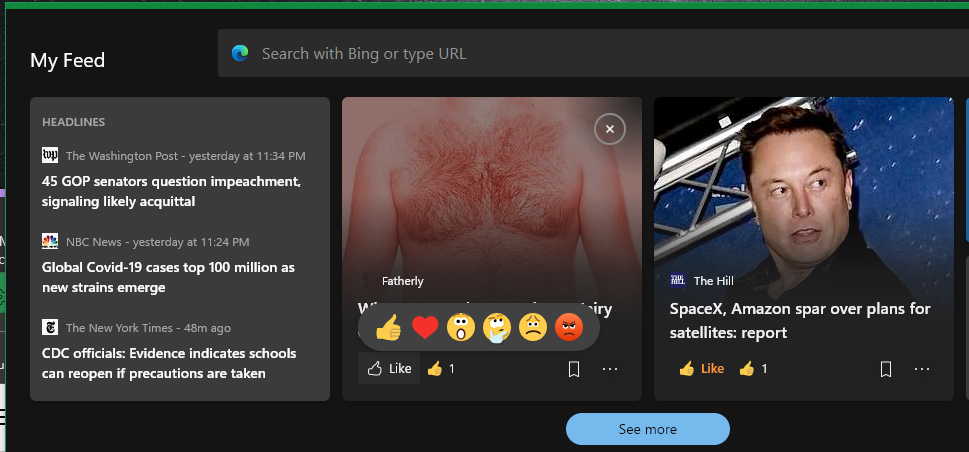Open 45 GOP senators impeachment headline
Screen dimensions: 969x452
(171, 192)
